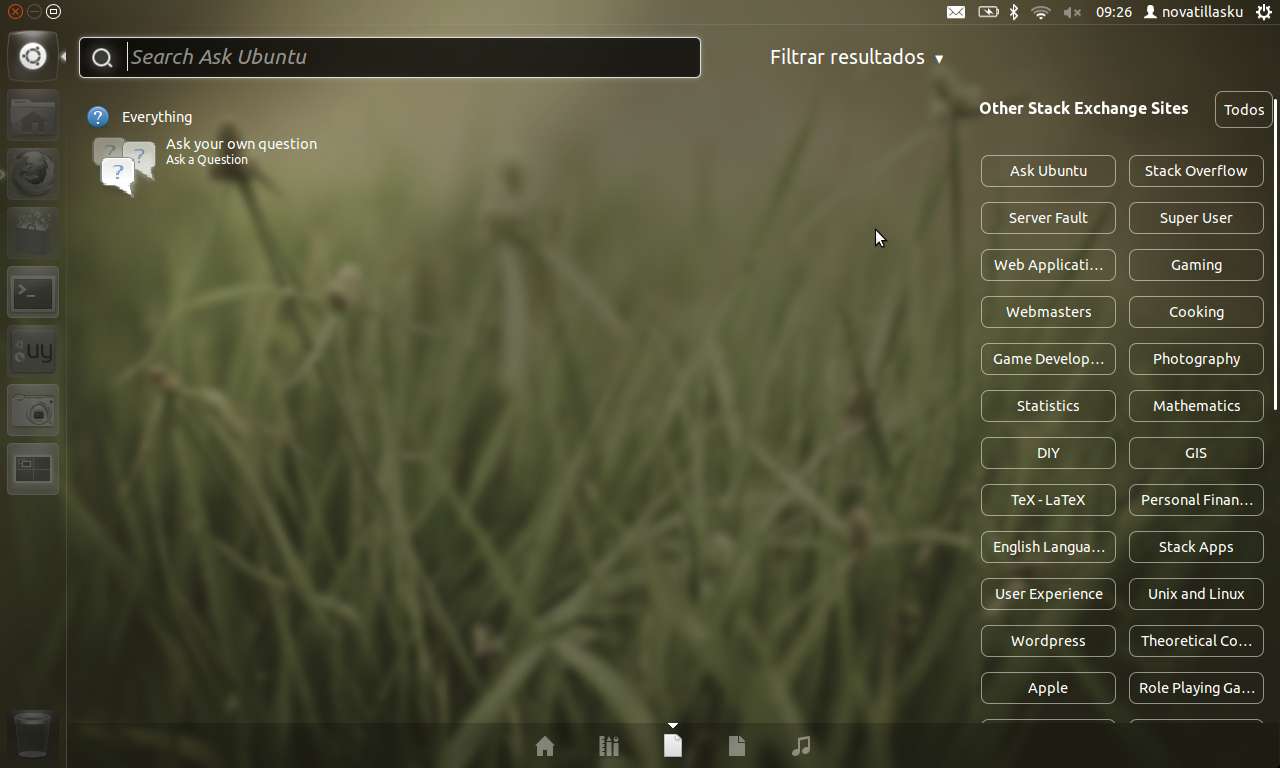Select the Apple filter button
1280x768 pixels.
point(1048,688)
